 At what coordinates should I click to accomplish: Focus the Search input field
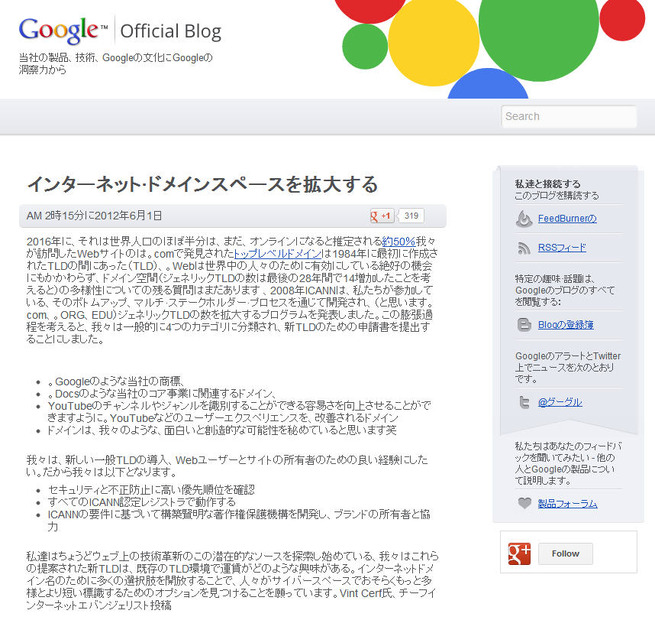coord(569,116)
